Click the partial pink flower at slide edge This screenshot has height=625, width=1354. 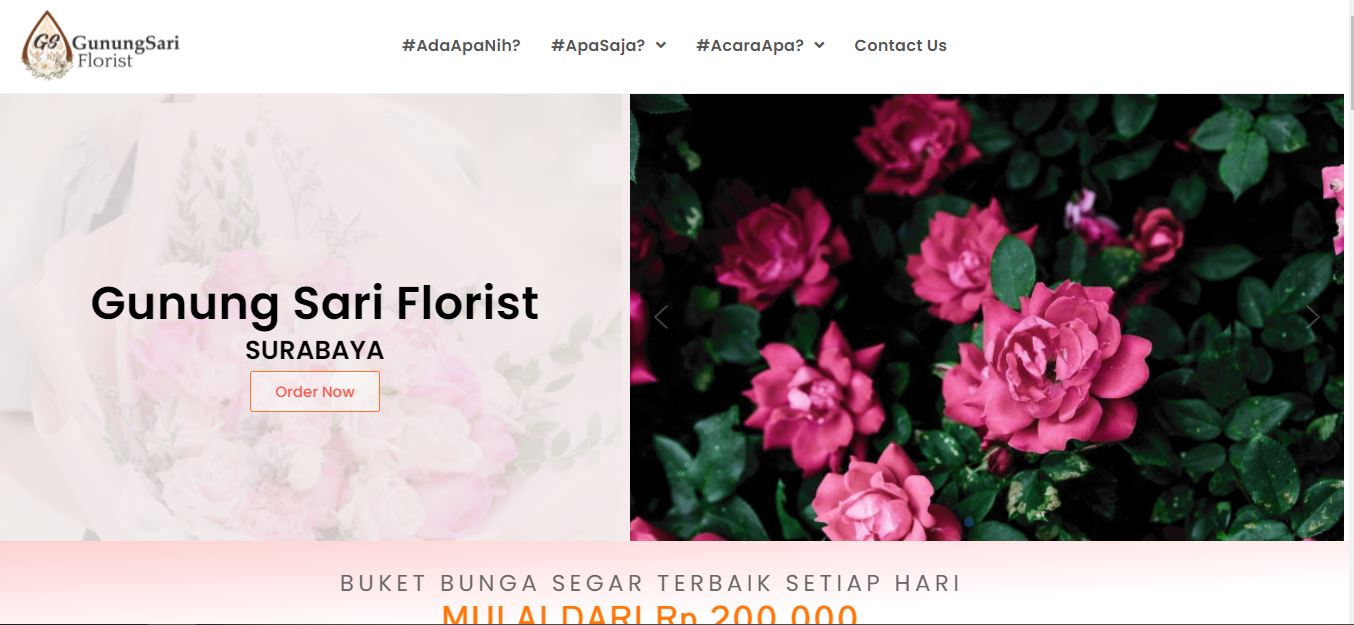(1333, 198)
